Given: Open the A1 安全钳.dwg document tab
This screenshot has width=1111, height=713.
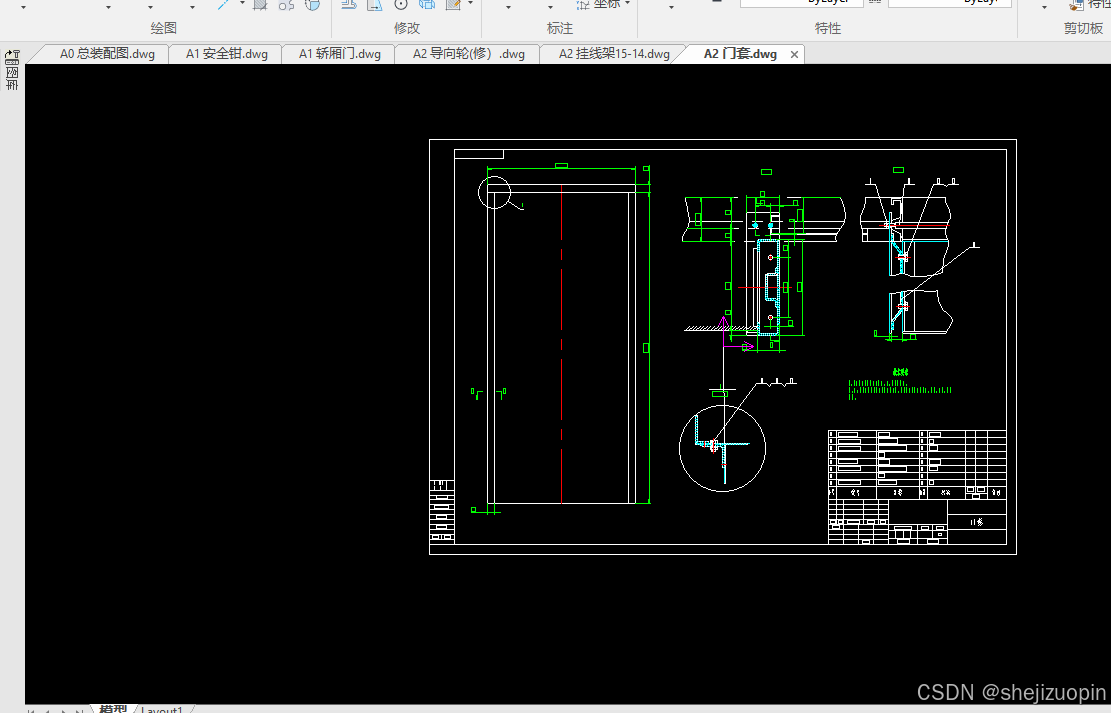Looking at the screenshot, I should [227, 54].
